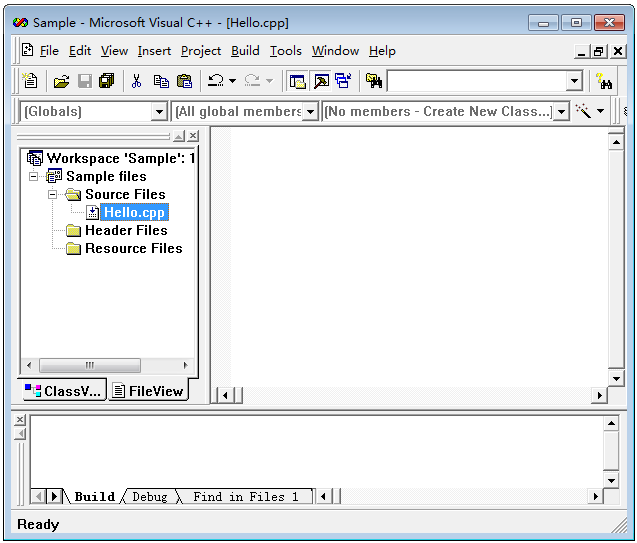Viewport: 637px width, 543px height.
Task: Click the Redo arrow icon
Action: [x=252, y=80]
